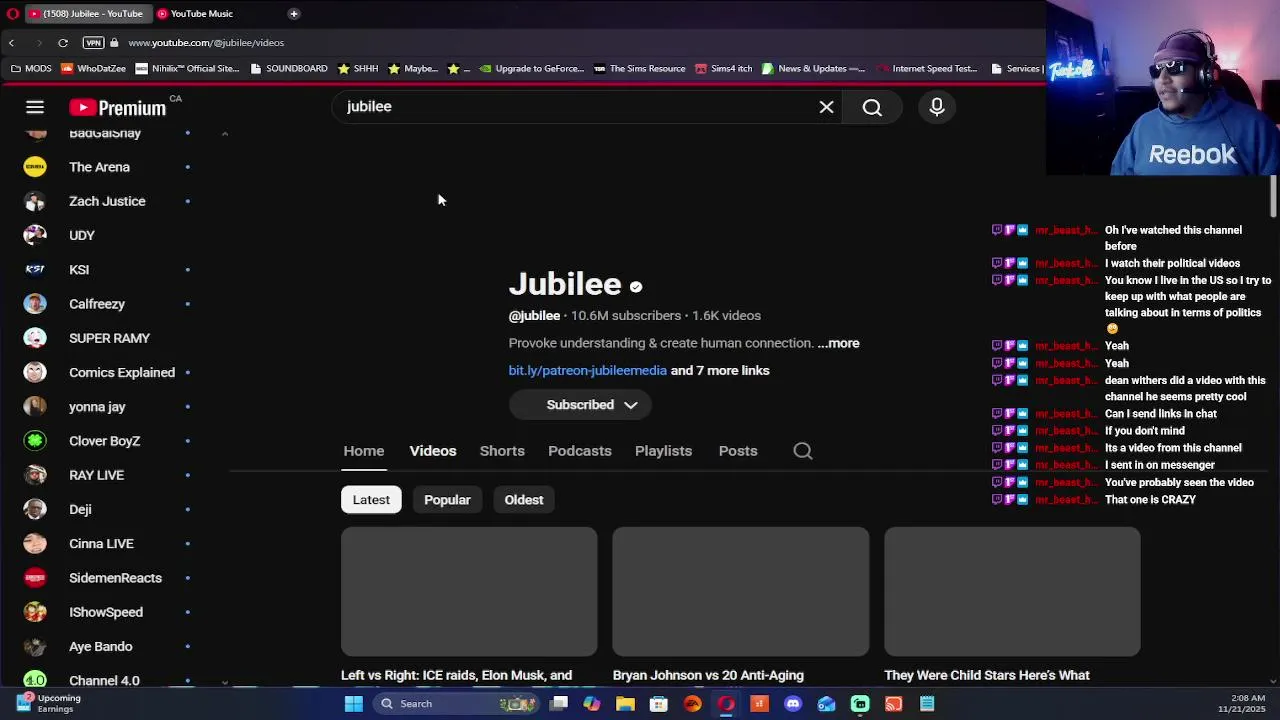1280x720 pixels.
Task: Open the MODS bookmark folder
Action: (x=30, y=69)
